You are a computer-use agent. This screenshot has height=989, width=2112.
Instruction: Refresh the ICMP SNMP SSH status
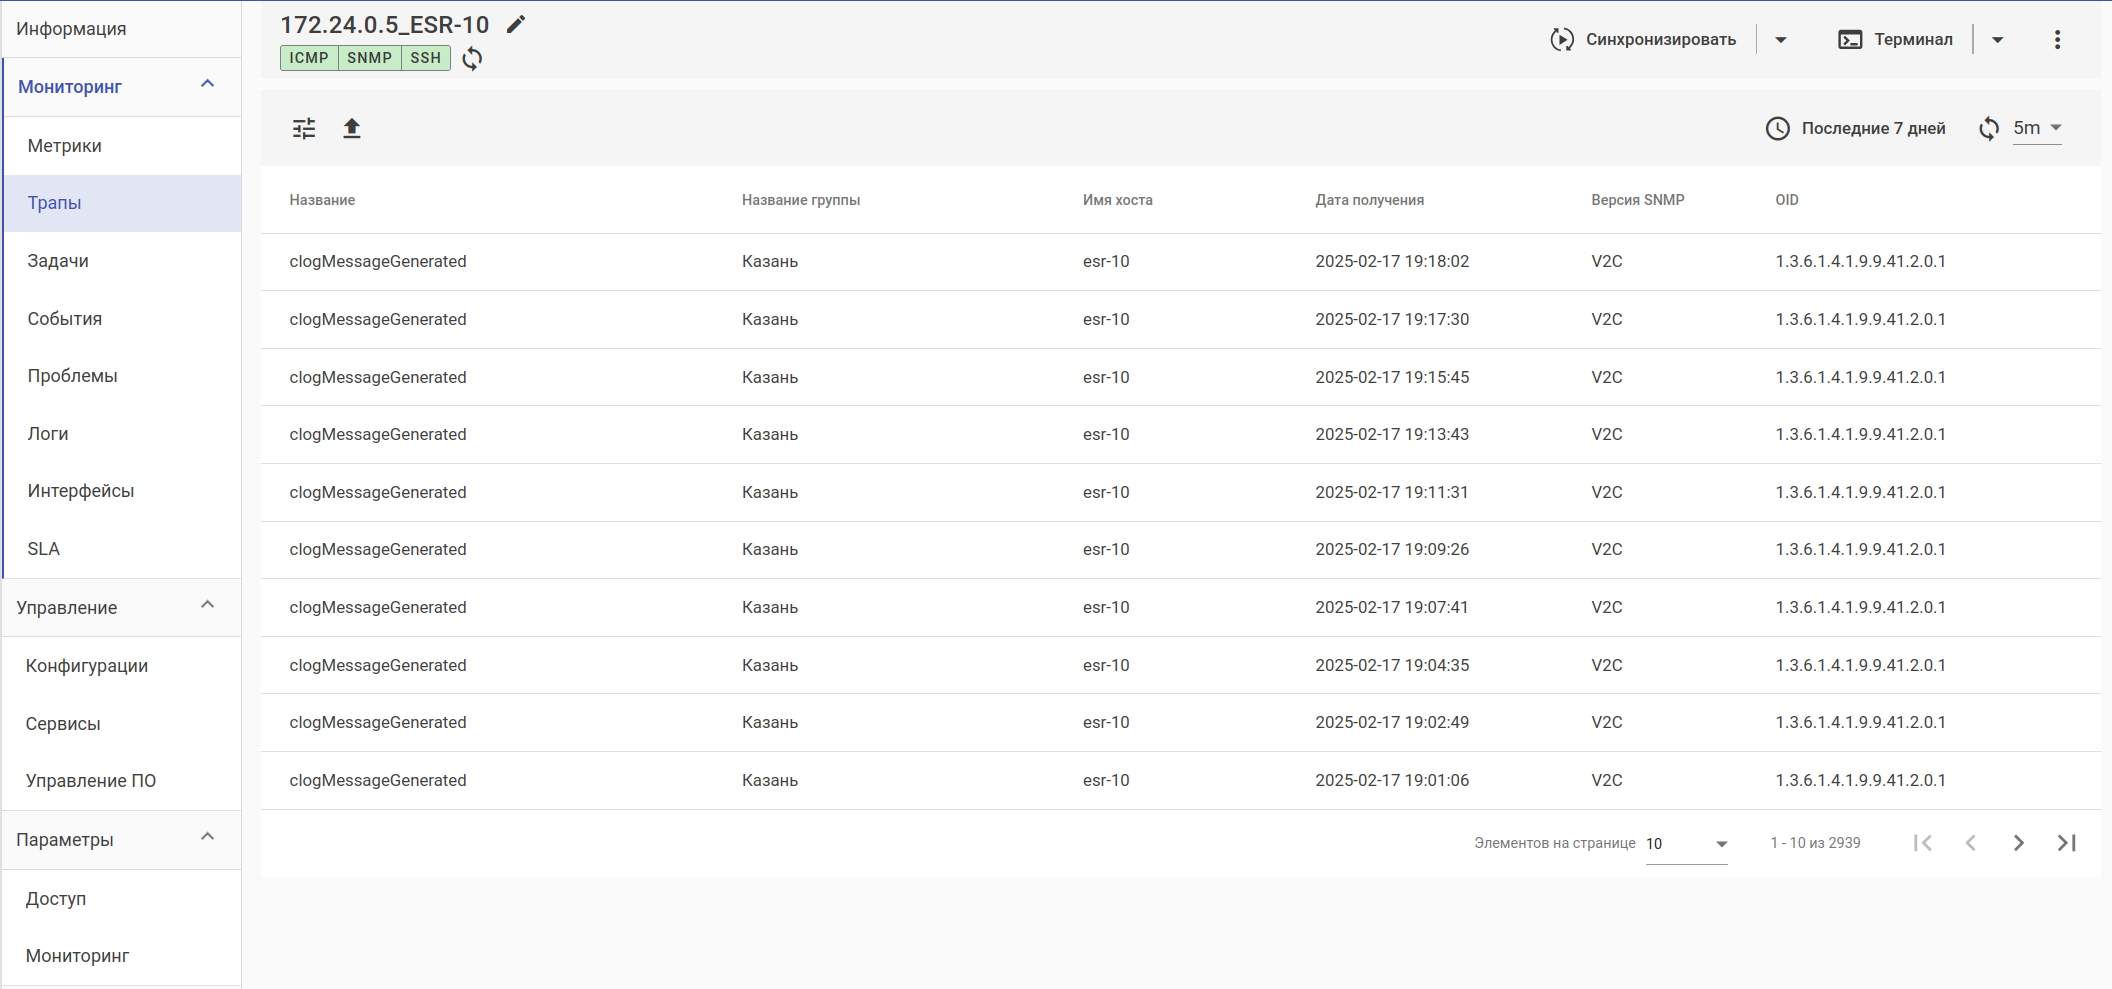click(x=472, y=59)
